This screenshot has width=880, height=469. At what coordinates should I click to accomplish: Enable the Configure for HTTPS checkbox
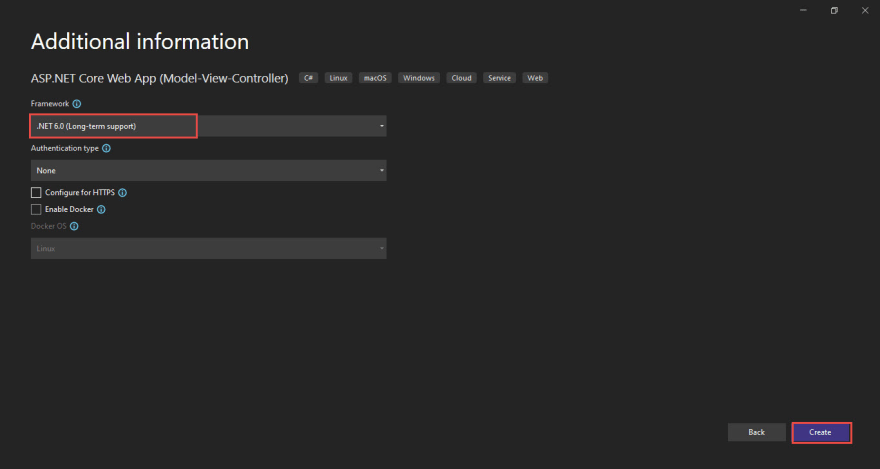click(36, 192)
